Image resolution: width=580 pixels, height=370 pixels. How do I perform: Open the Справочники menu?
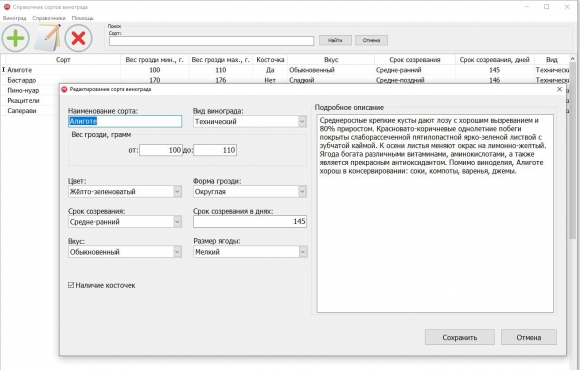tap(49, 18)
